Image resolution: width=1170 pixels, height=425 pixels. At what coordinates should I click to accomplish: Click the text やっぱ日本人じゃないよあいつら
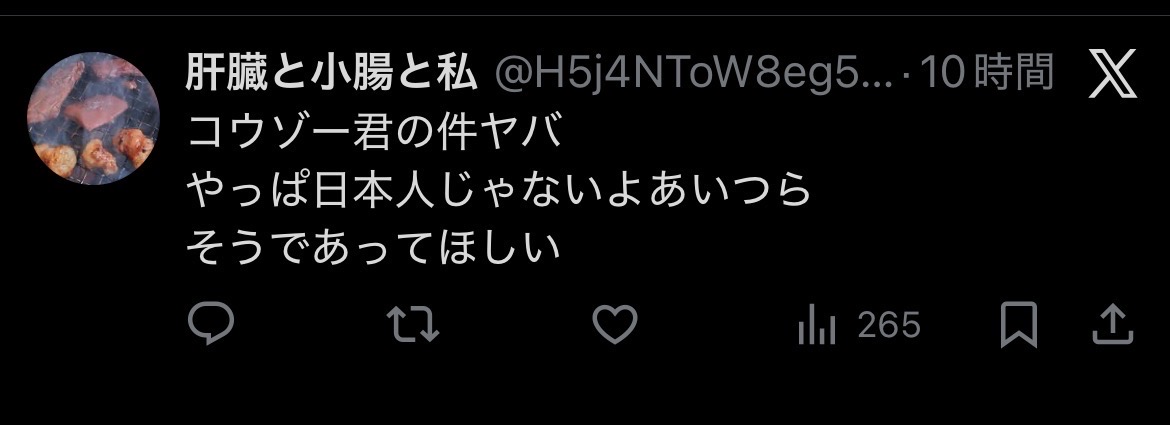point(498,190)
